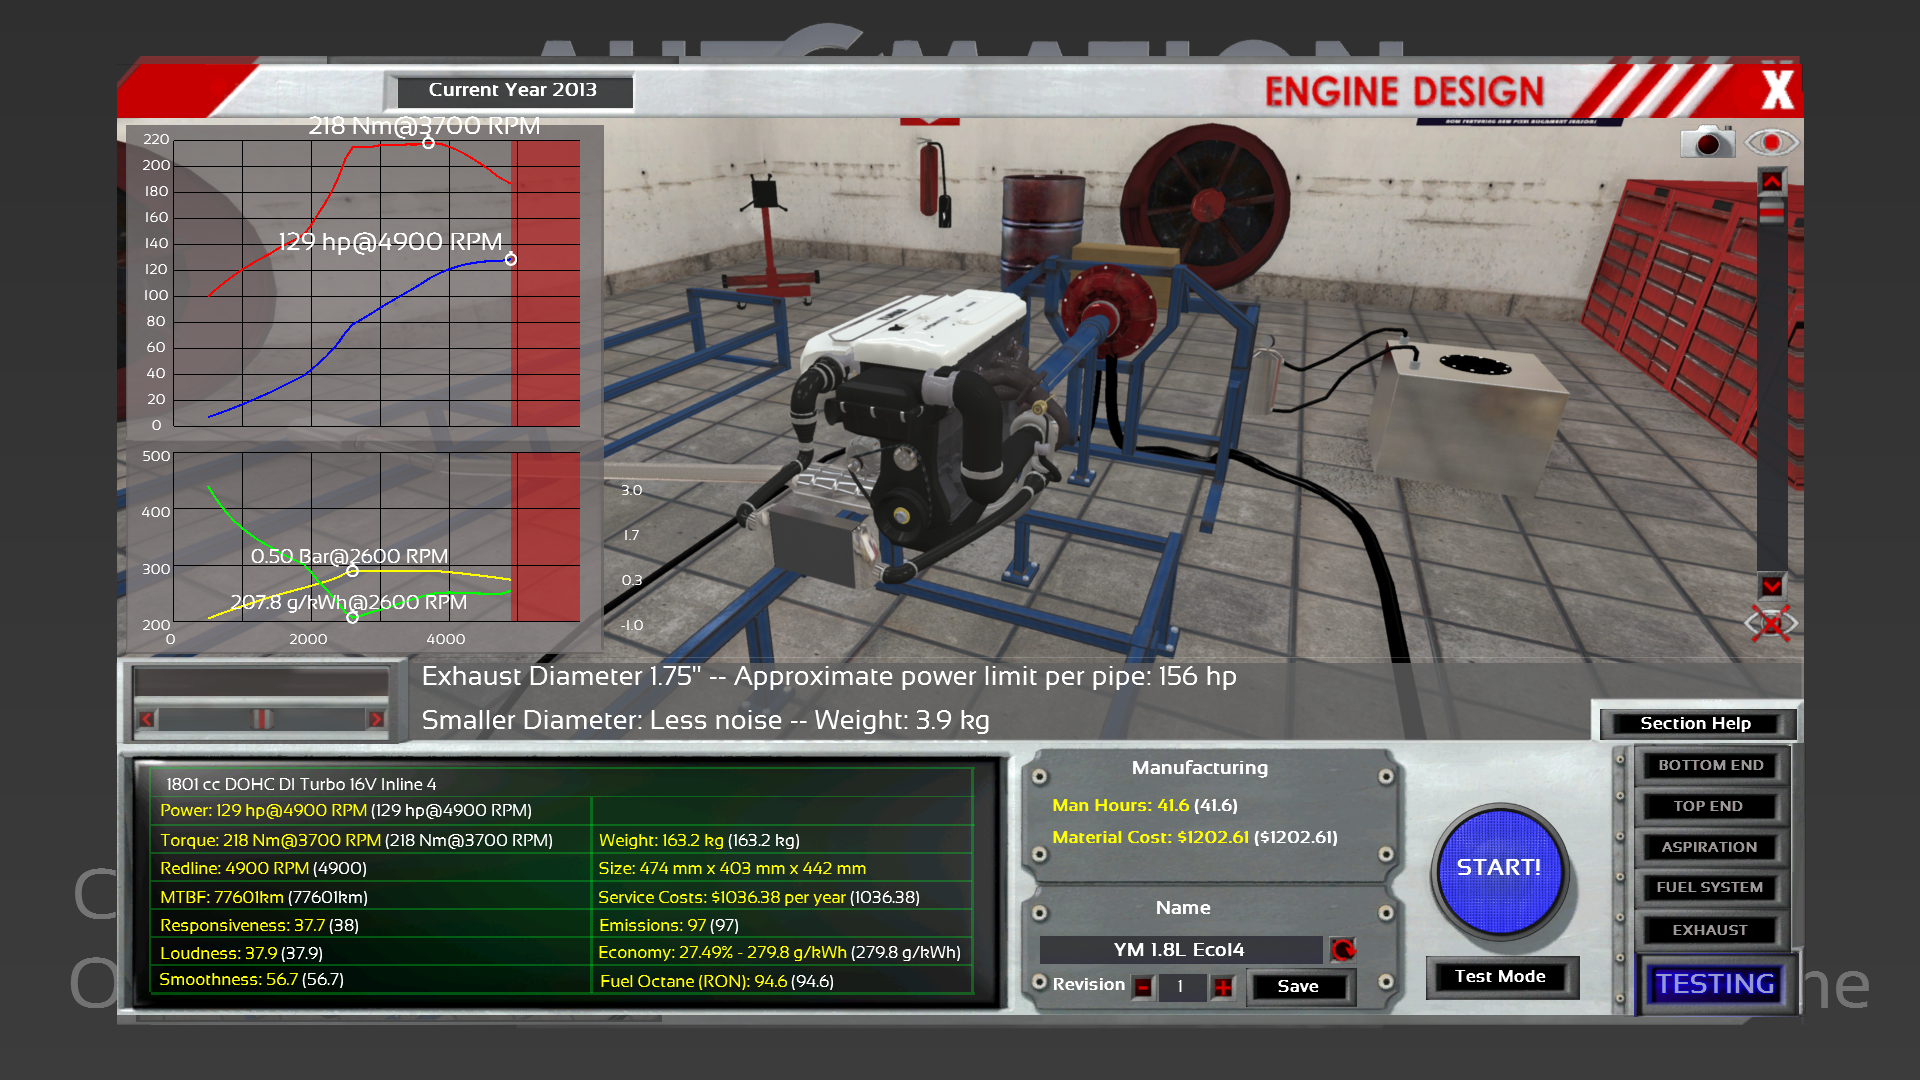Switch to ASPIRATION tab
This screenshot has width=1920, height=1080.
pyautogui.click(x=1710, y=847)
